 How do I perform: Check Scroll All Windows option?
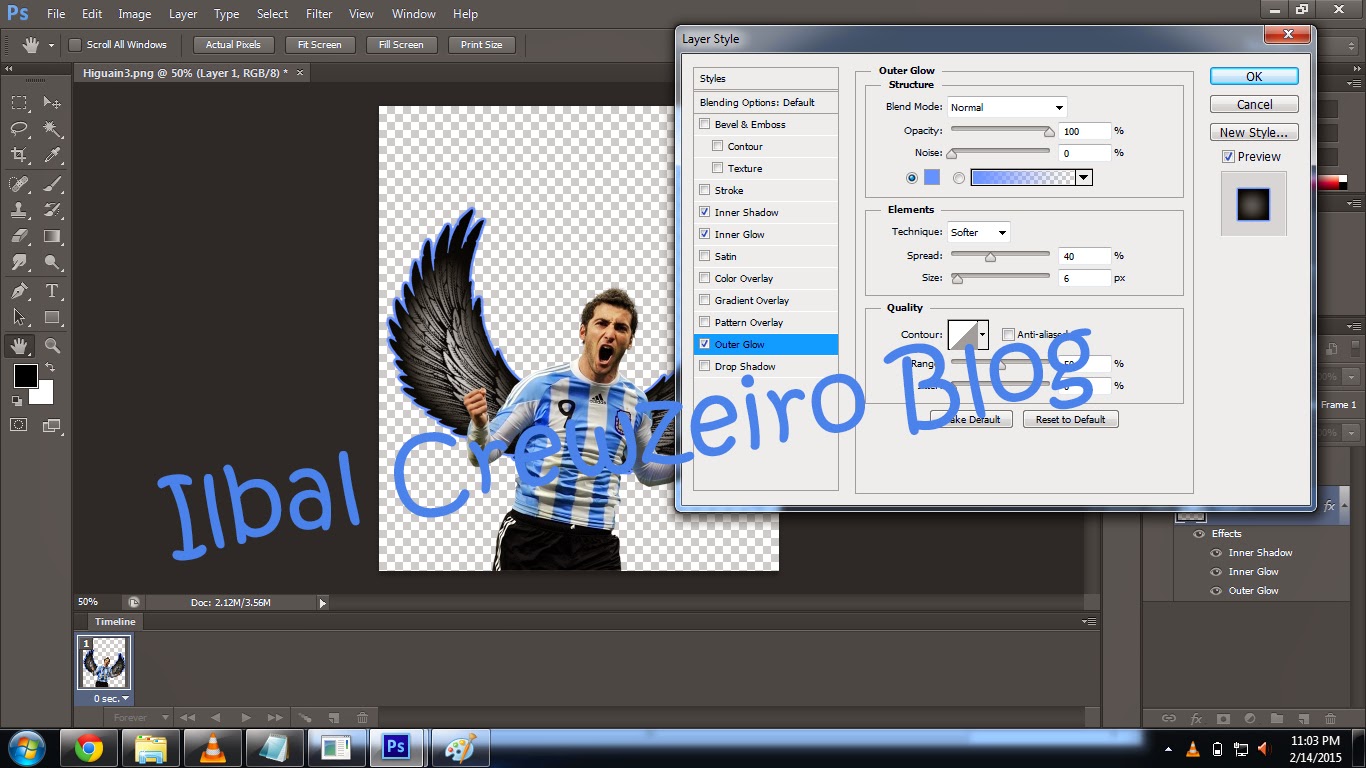pos(74,45)
